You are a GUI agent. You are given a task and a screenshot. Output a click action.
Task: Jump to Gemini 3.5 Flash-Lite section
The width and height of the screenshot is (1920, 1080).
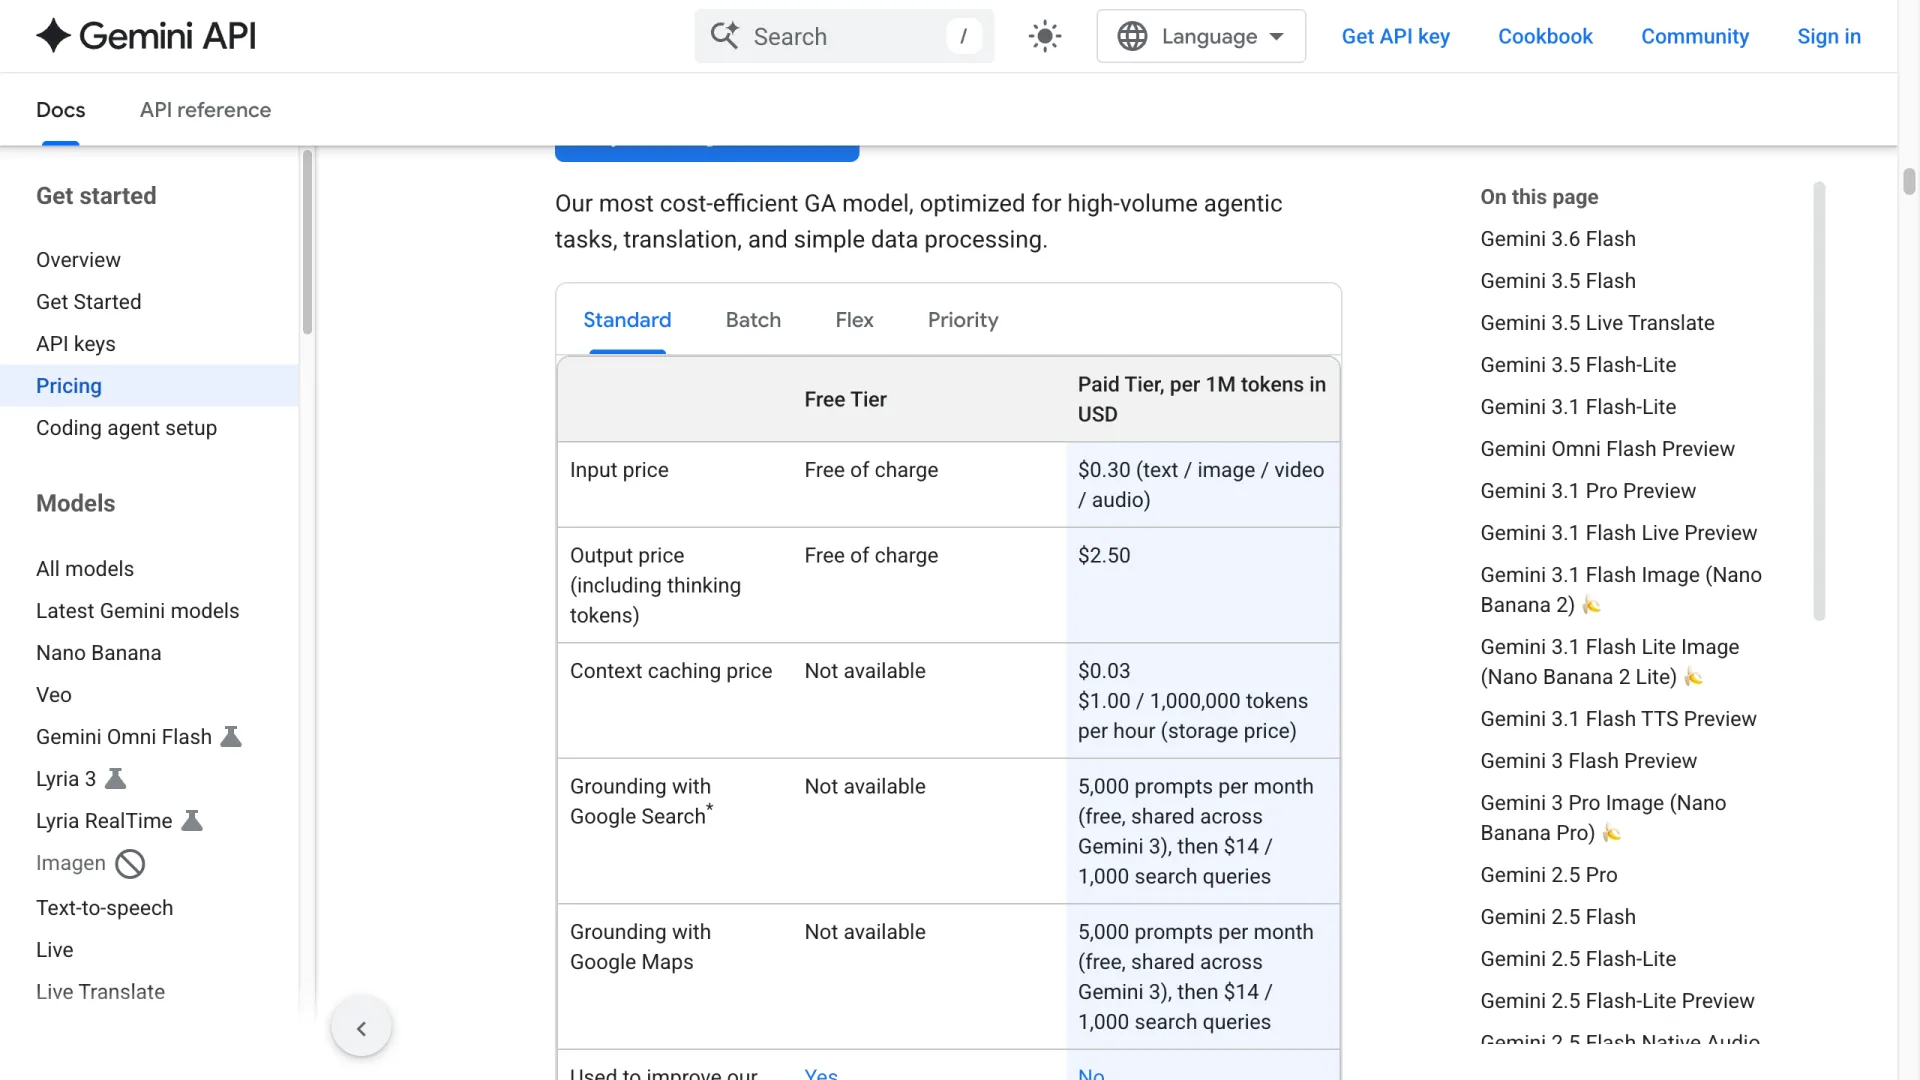pos(1578,365)
